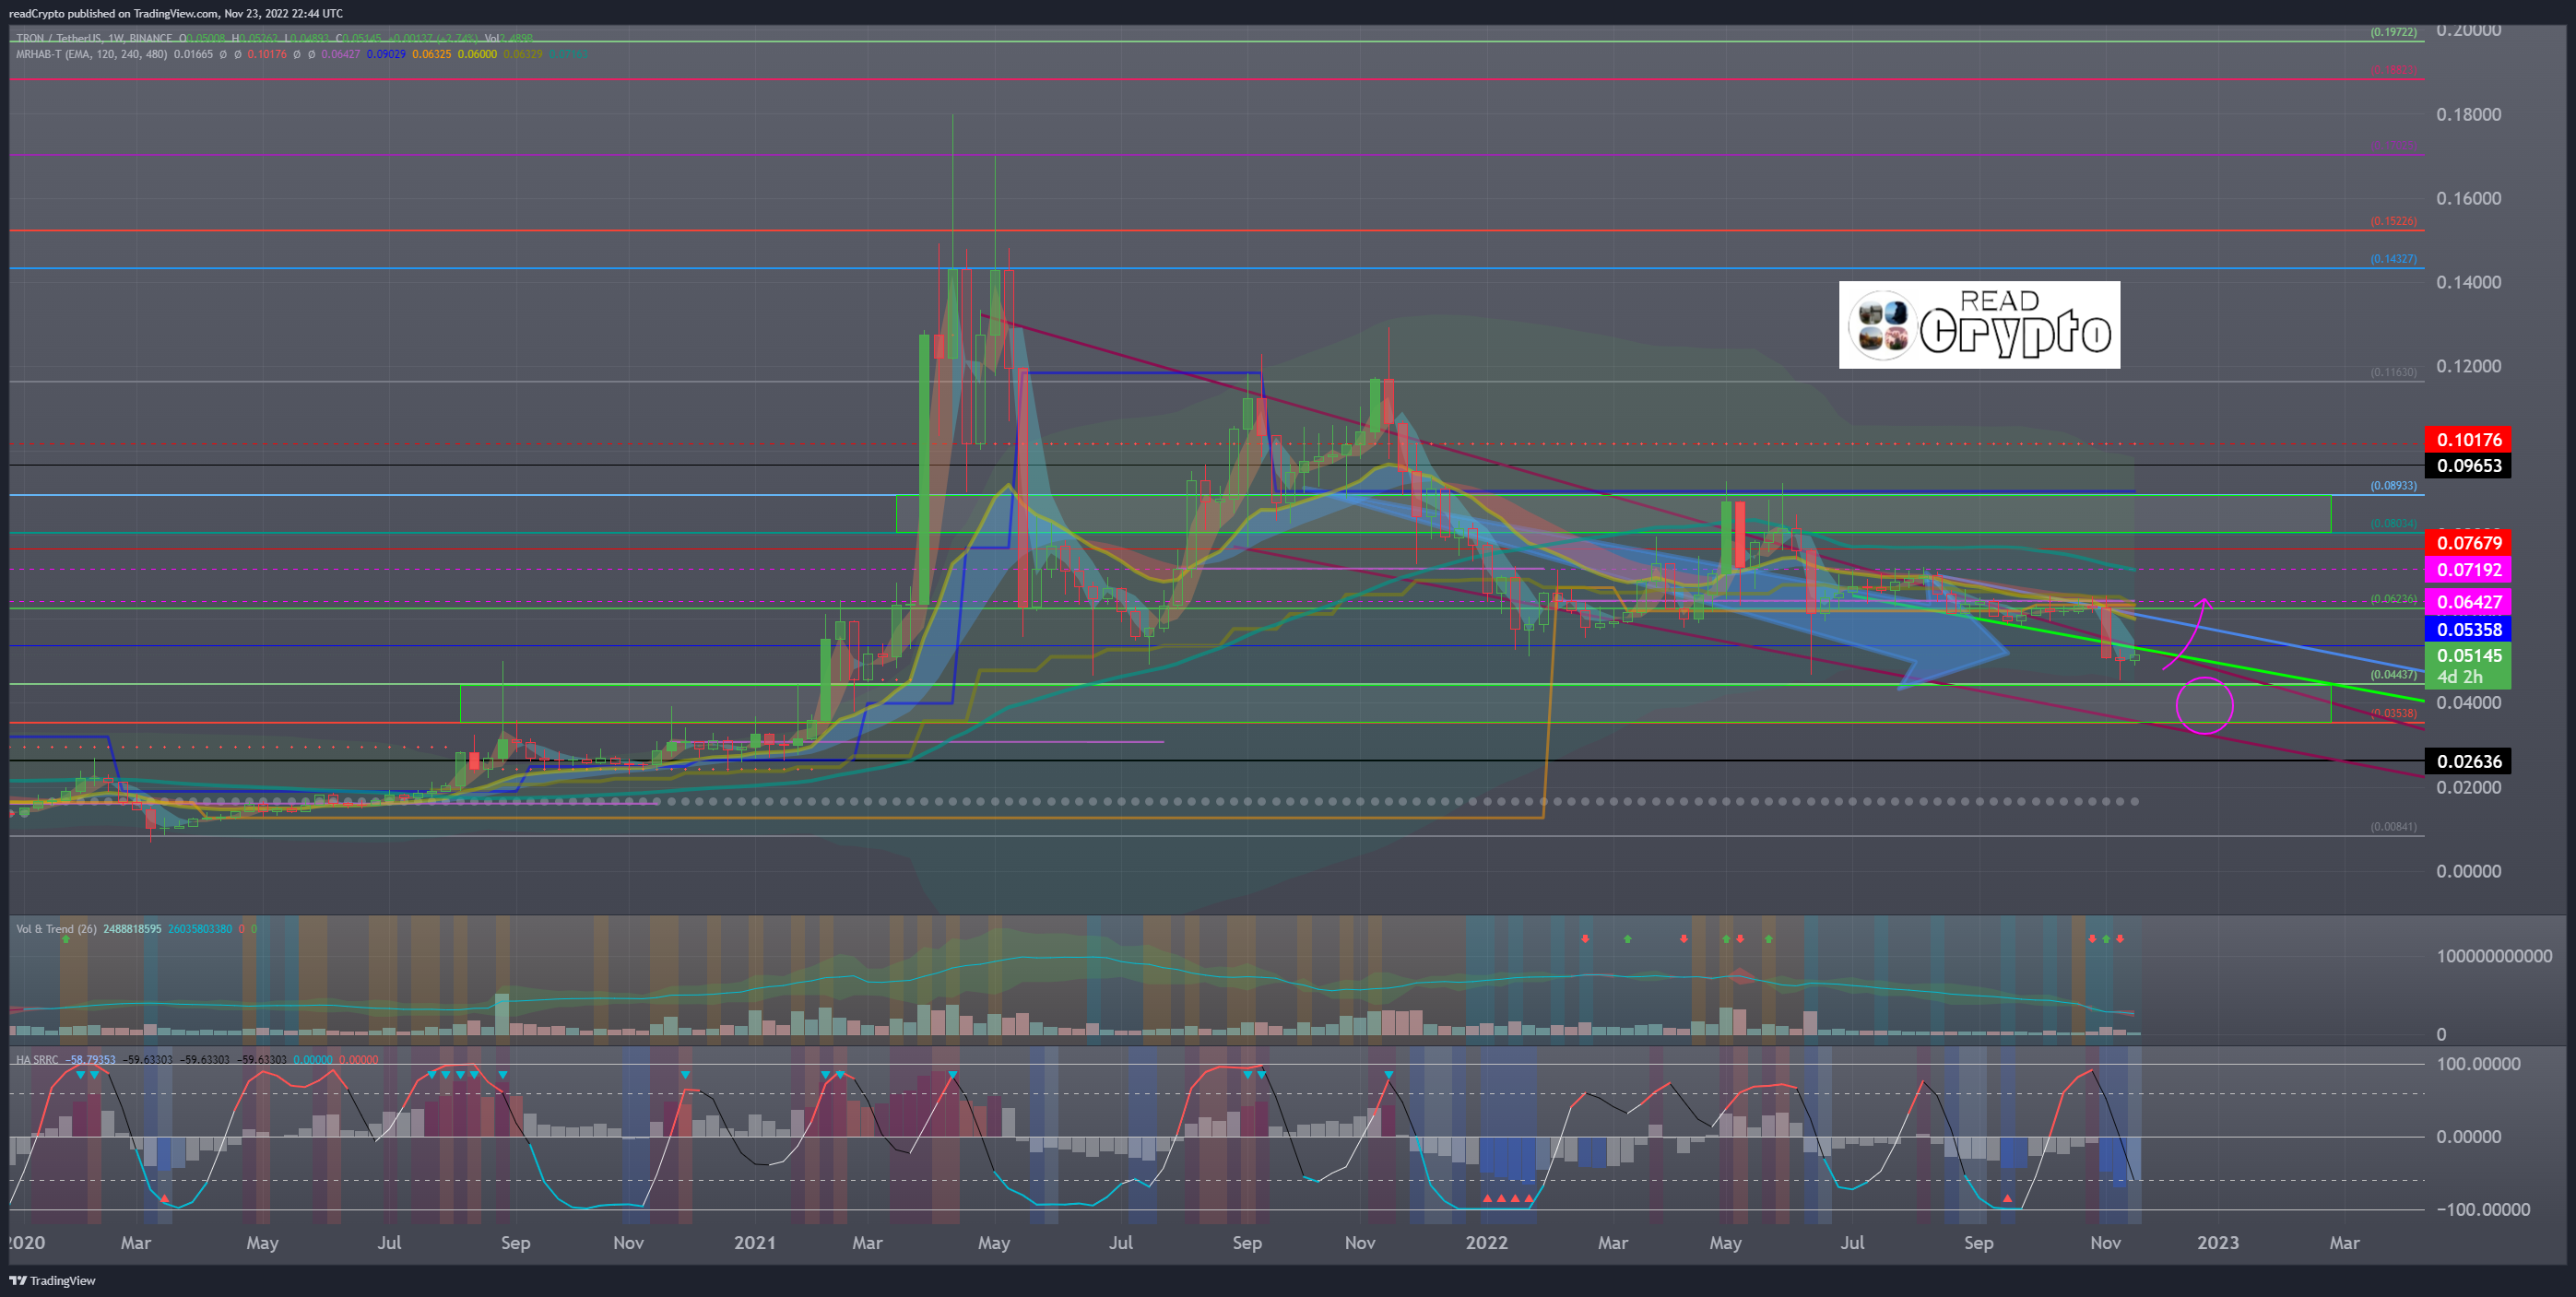The image size is (2576, 1297).
Task: Click the low price value L0.04893
Action: pos(307,39)
